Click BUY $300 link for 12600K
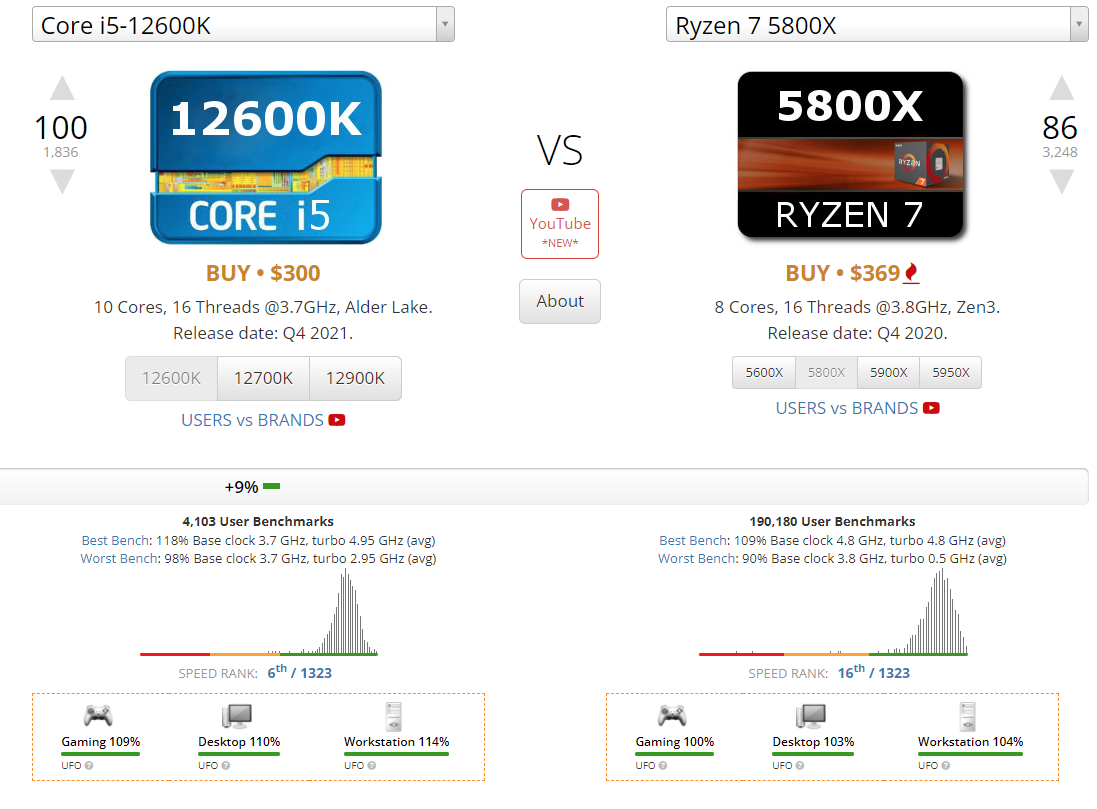Image resolution: width=1097 pixels, height=809 pixels. 263,273
